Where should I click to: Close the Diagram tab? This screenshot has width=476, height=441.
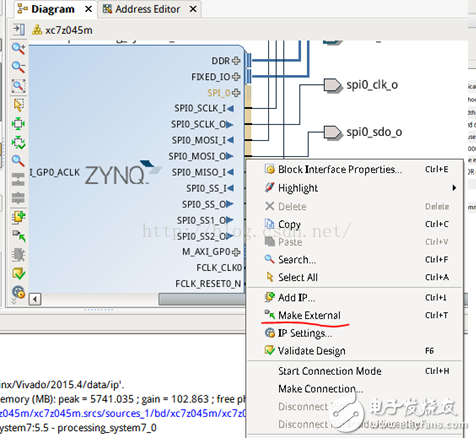click(x=89, y=9)
